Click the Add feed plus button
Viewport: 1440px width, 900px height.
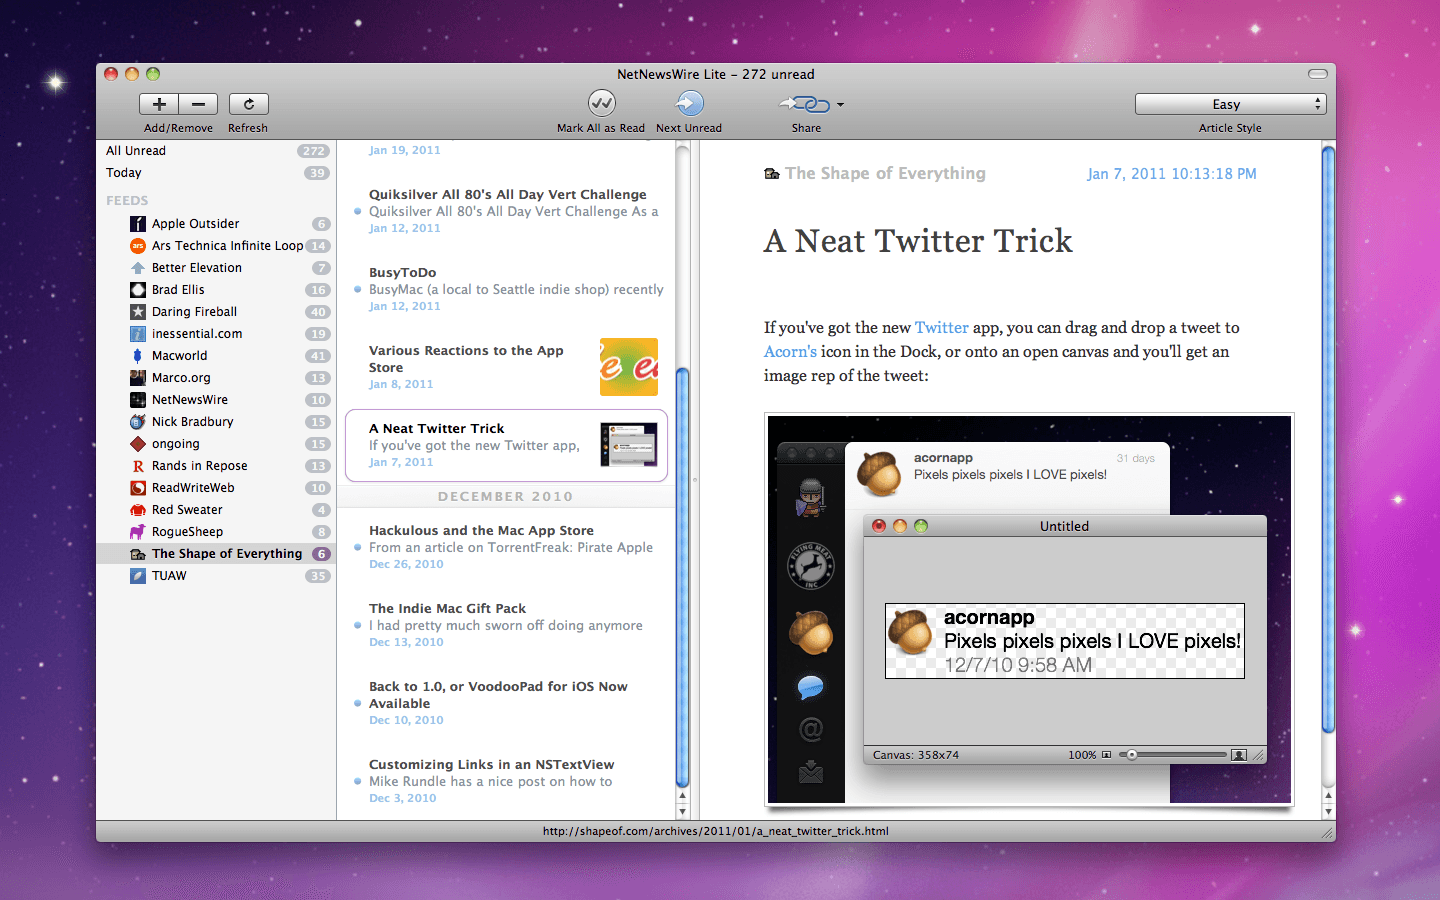(x=159, y=104)
